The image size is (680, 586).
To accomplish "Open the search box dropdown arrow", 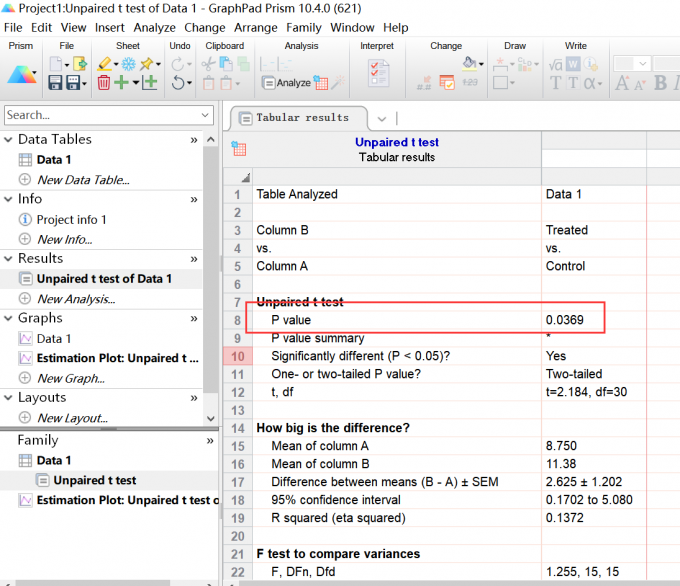I will [204, 115].
